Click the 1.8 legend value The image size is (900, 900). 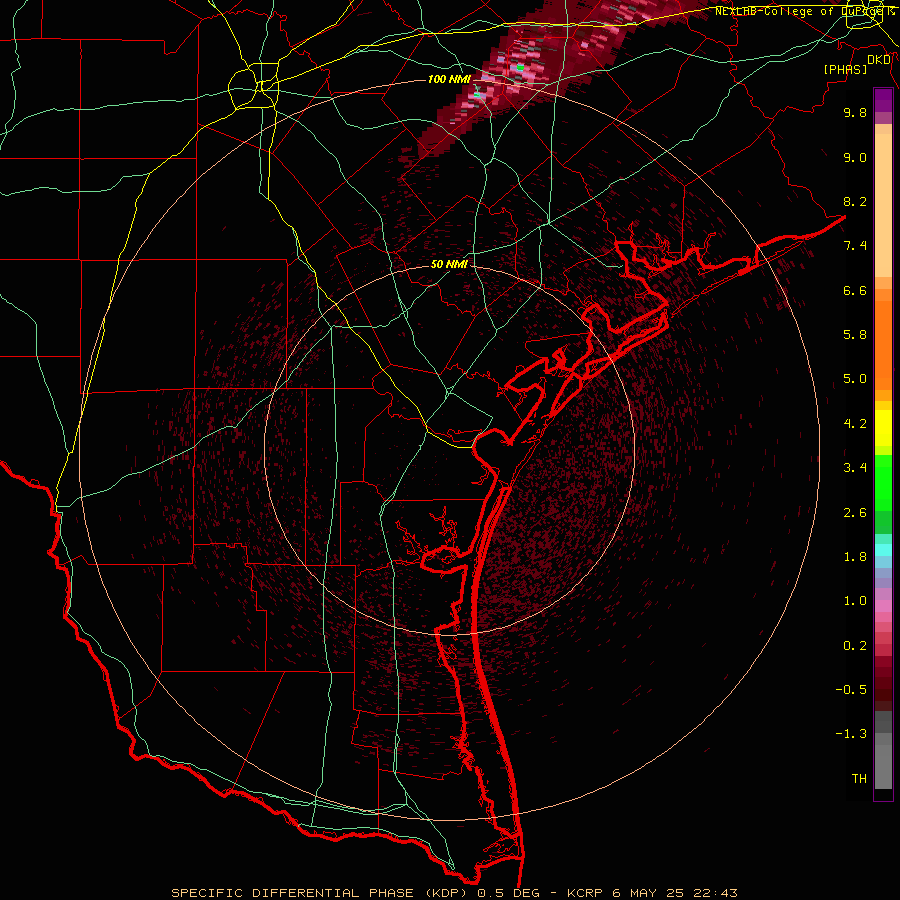pyautogui.click(x=855, y=557)
